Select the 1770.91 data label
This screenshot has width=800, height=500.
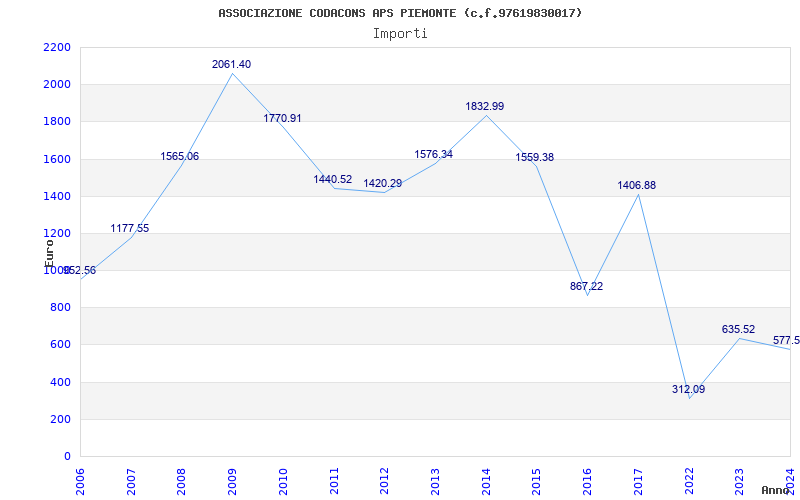coord(282,118)
